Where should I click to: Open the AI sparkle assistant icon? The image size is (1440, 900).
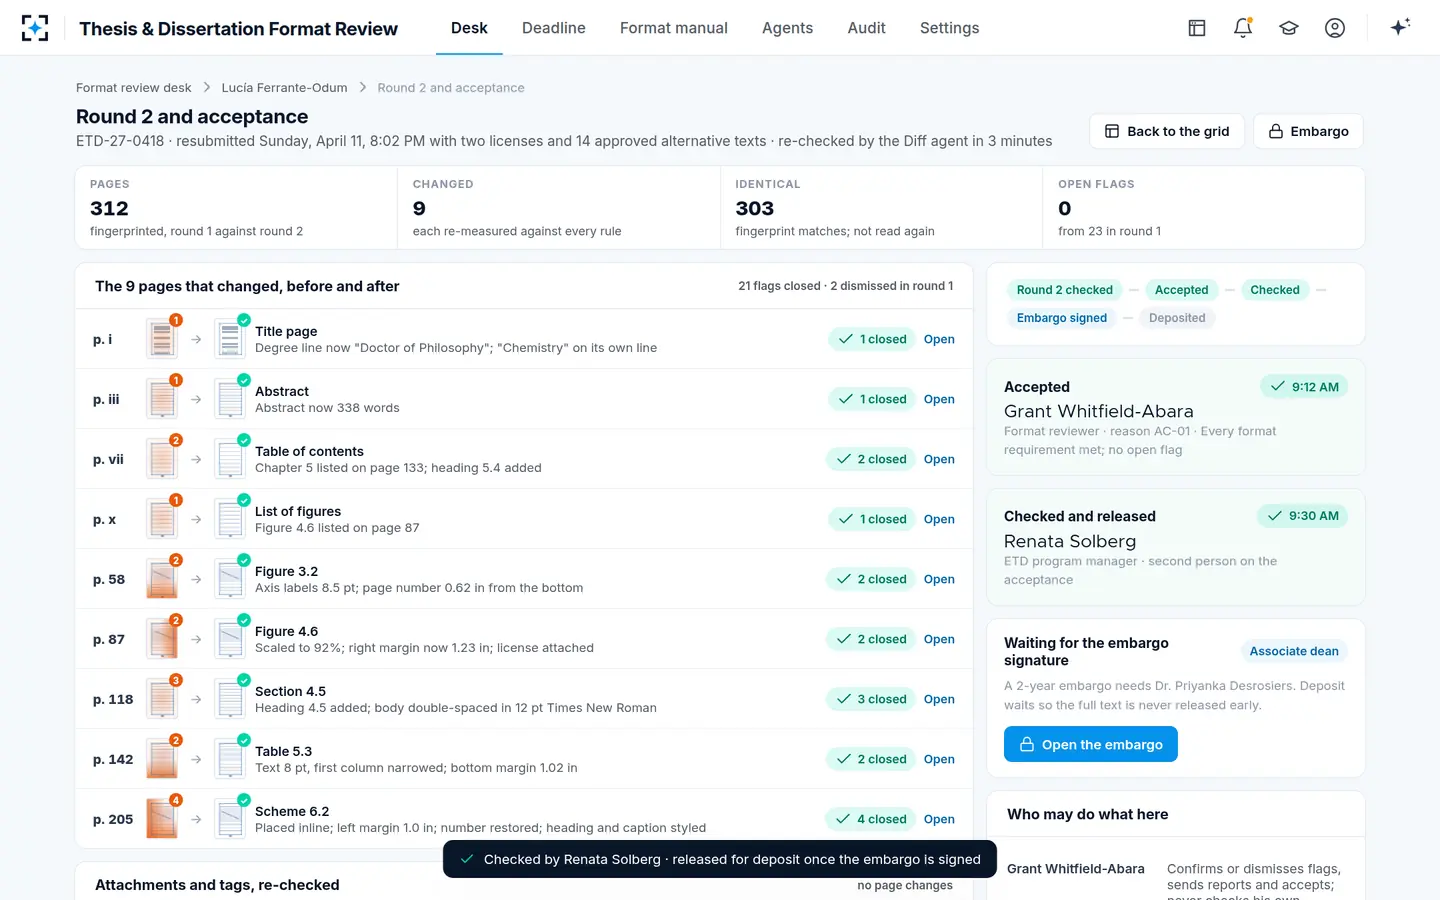pos(1400,27)
